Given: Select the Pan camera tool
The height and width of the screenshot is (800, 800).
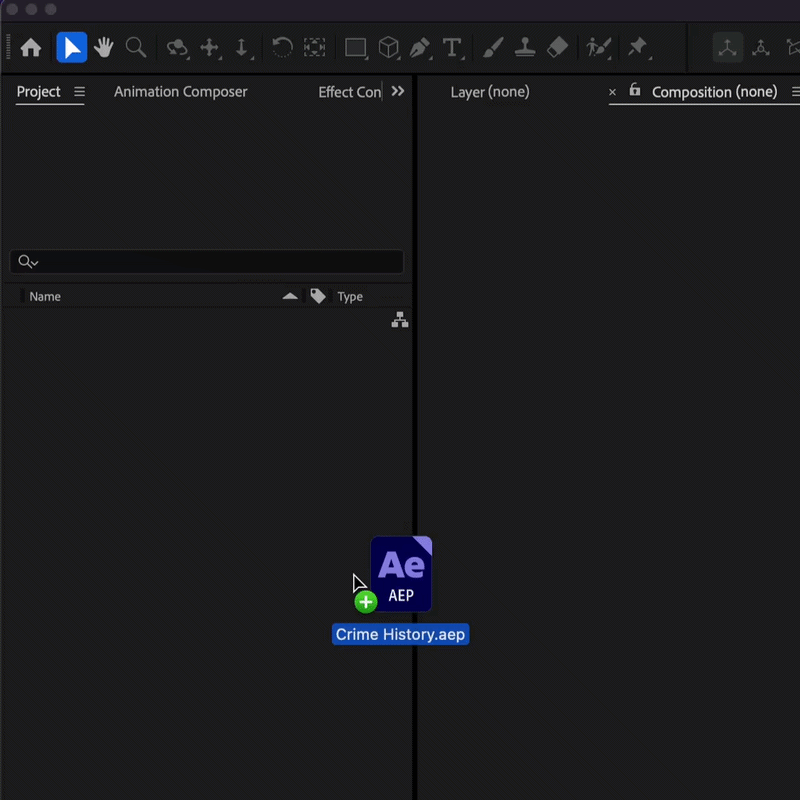Looking at the screenshot, I should pyautogui.click(x=210, y=48).
